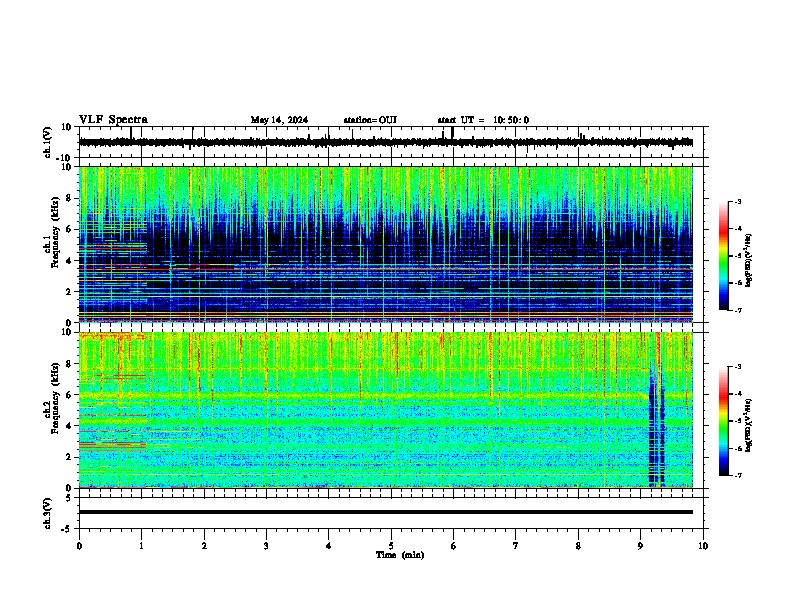Click the "8" minute tick label on time axis
Image resolution: width=792 pixels, height=612 pixels.
pyautogui.click(x=578, y=546)
